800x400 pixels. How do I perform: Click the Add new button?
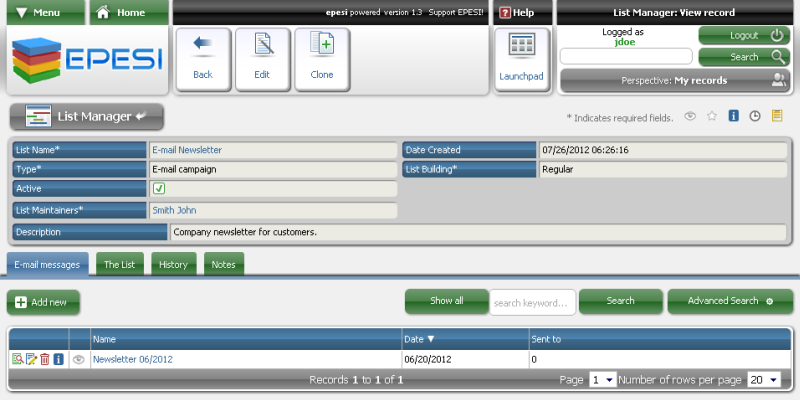pos(43,302)
